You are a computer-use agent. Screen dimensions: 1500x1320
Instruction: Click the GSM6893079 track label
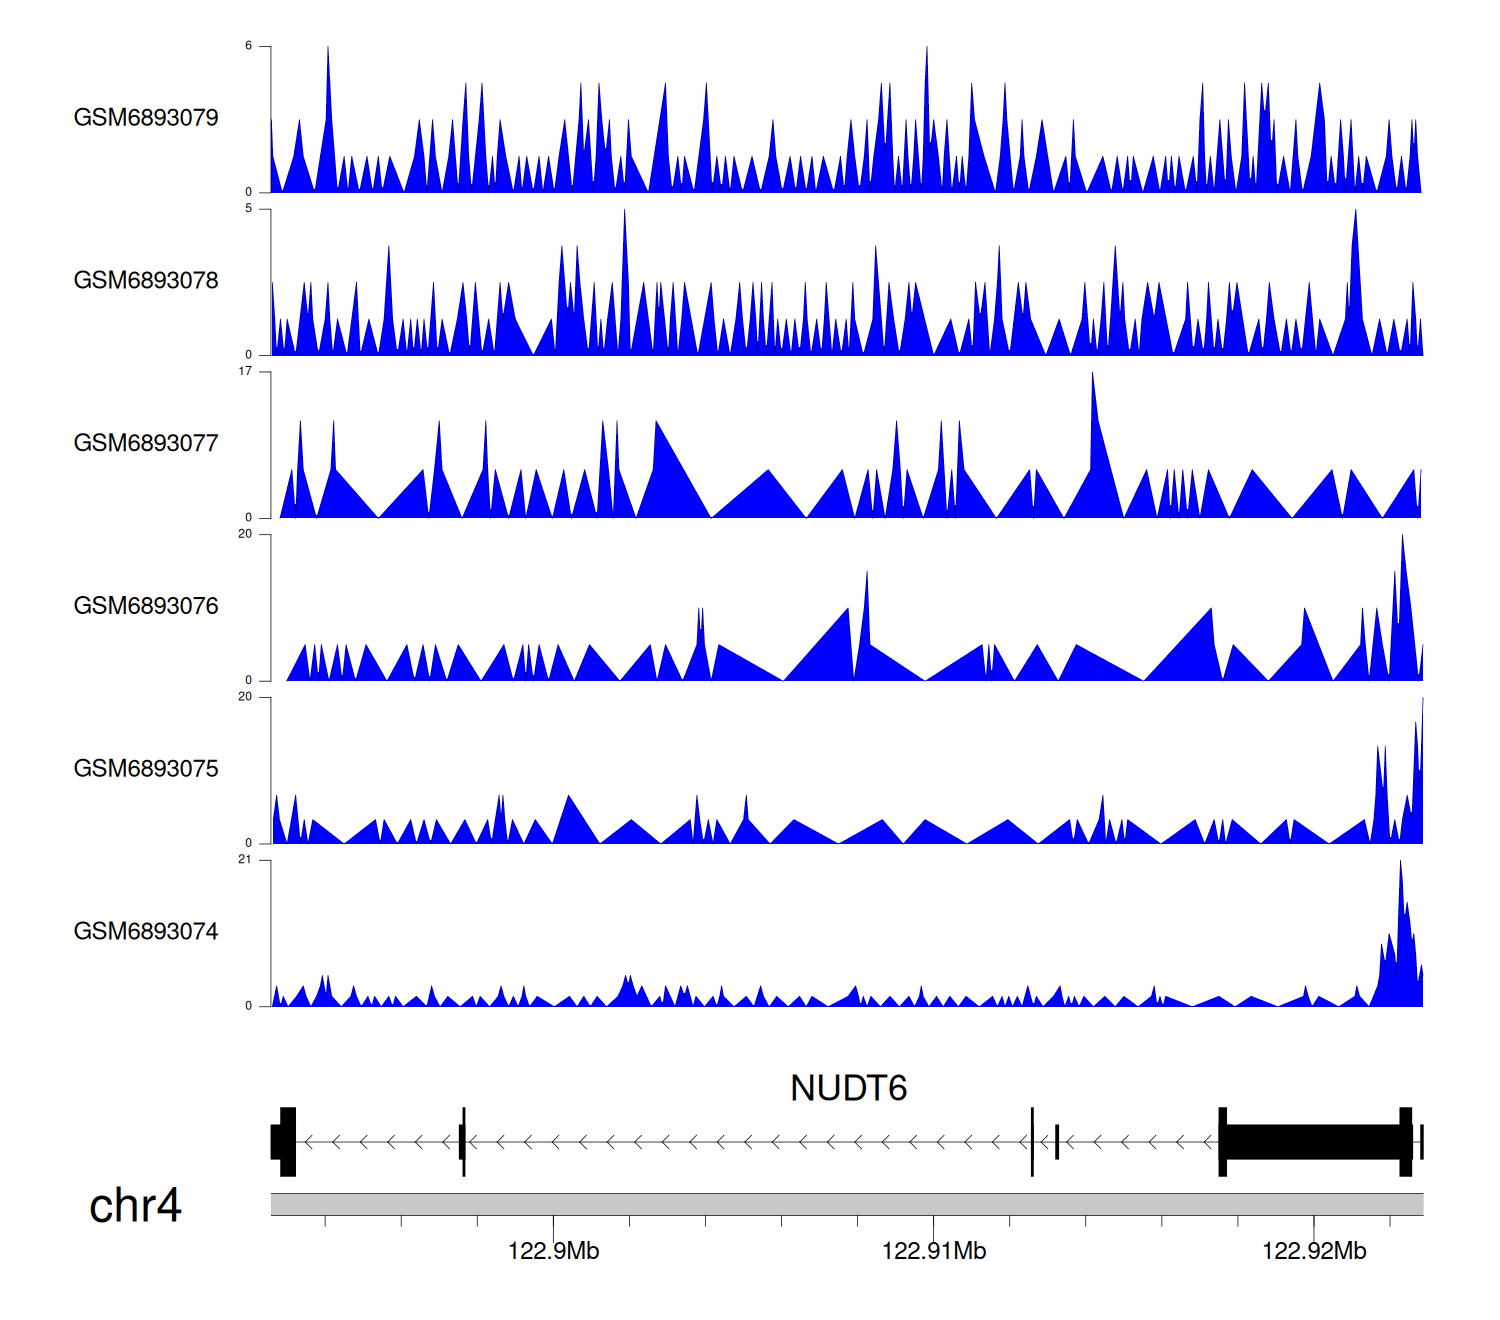tap(146, 118)
